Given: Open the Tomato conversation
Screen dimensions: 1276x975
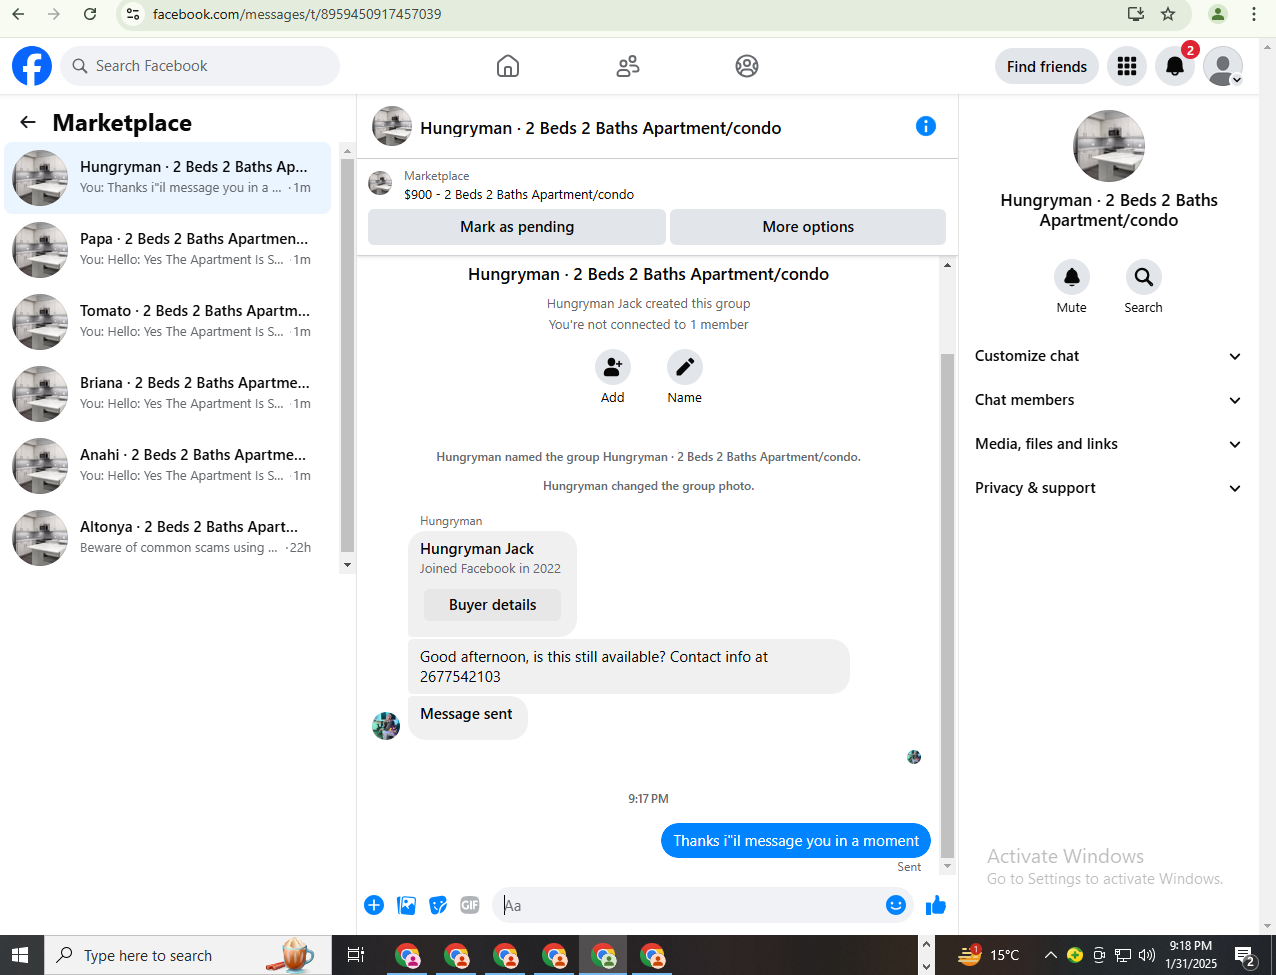Looking at the screenshot, I should [168, 322].
